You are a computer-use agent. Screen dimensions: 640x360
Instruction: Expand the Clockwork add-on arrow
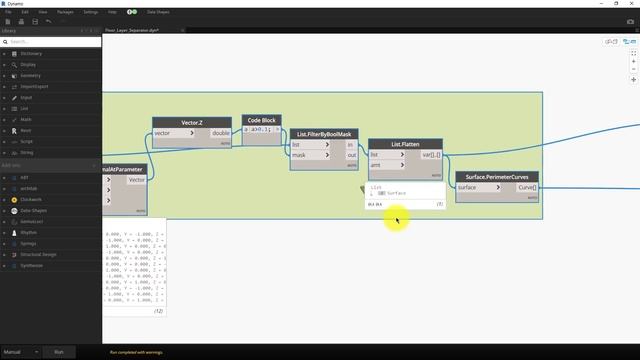(4, 200)
